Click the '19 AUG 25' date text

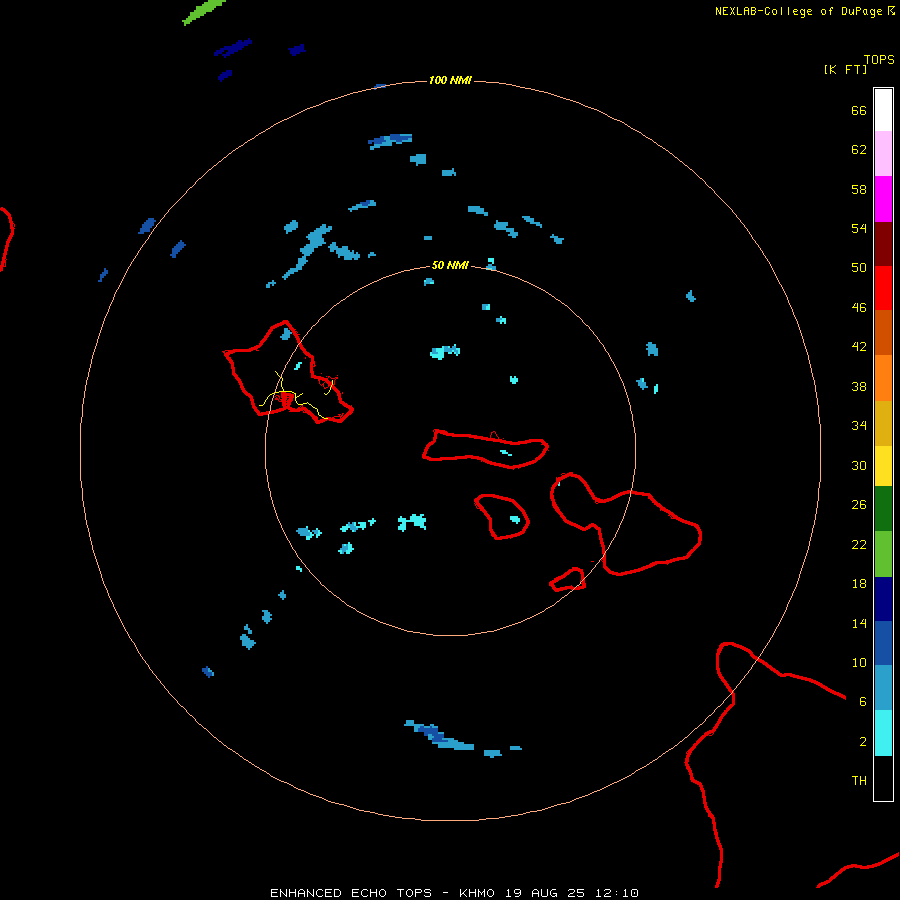[545, 893]
